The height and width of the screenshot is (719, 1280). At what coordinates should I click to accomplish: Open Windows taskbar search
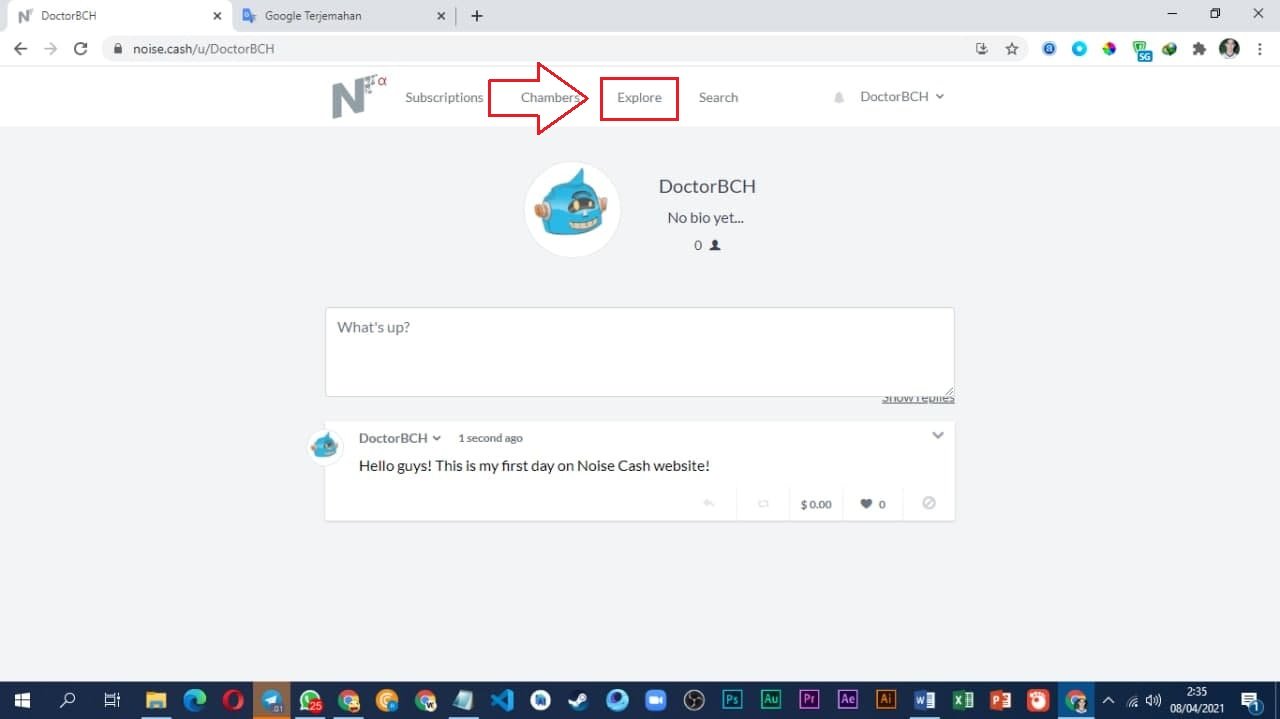[x=67, y=700]
